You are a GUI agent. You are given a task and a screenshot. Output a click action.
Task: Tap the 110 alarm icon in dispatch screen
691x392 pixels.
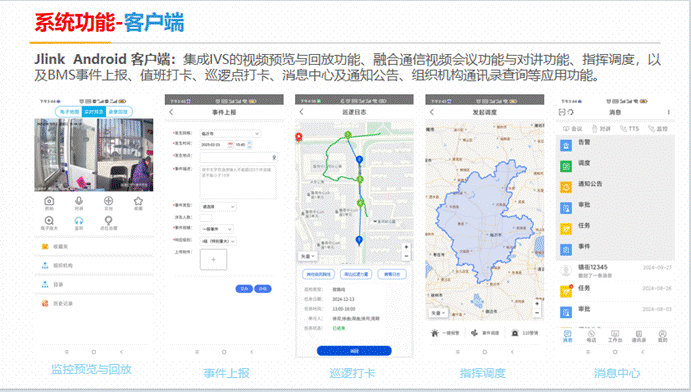point(515,333)
